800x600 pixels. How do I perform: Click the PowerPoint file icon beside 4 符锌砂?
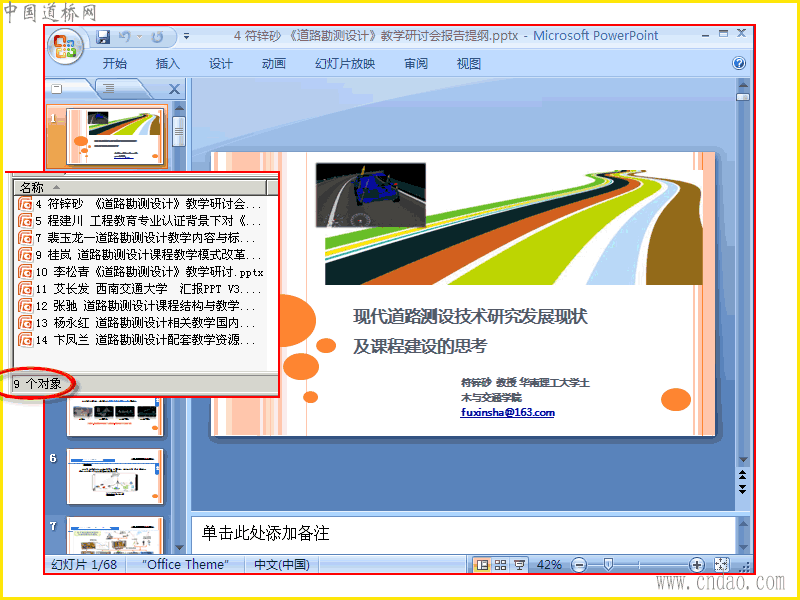(25, 204)
